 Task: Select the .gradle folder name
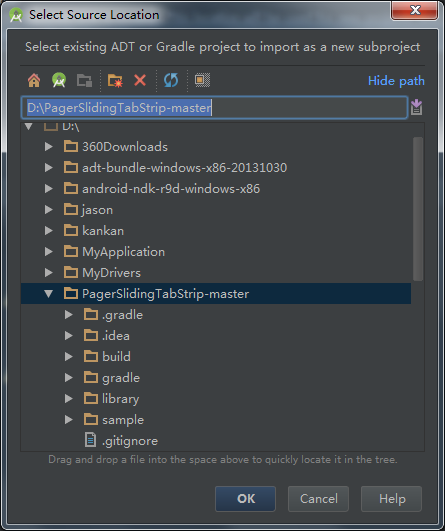coord(123,315)
